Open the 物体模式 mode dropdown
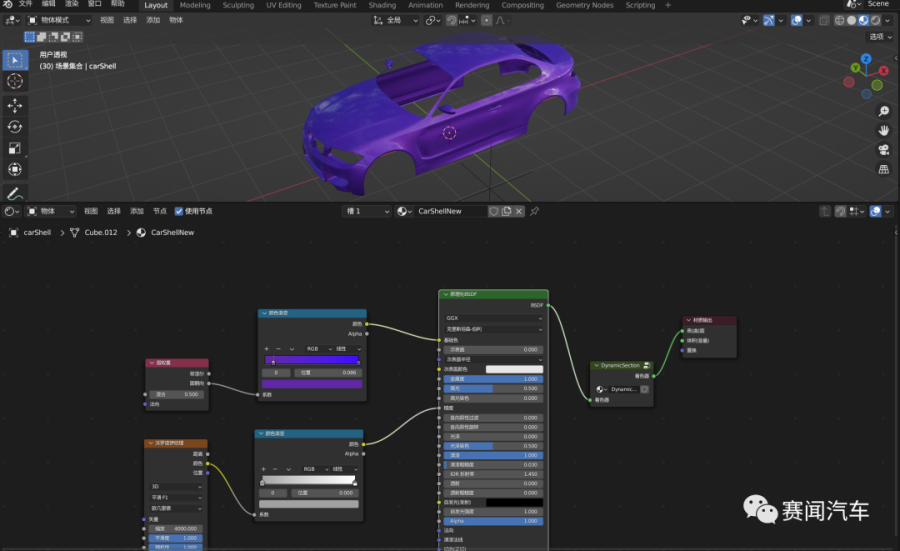The width and height of the screenshot is (900, 551). (x=58, y=20)
